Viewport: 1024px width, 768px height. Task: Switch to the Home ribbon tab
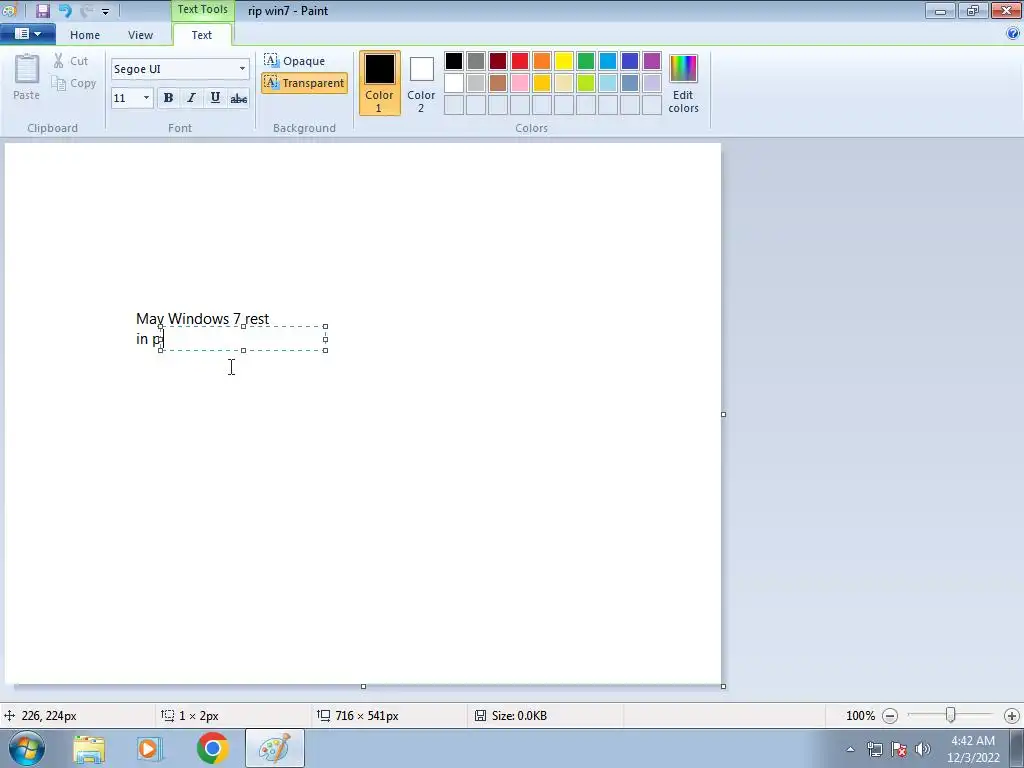point(85,35)
